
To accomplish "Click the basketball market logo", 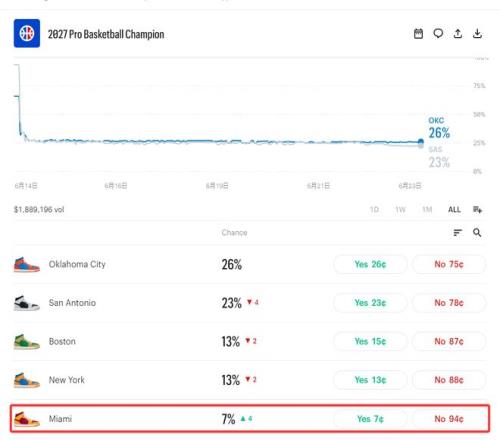I will [x=27, y=33].
